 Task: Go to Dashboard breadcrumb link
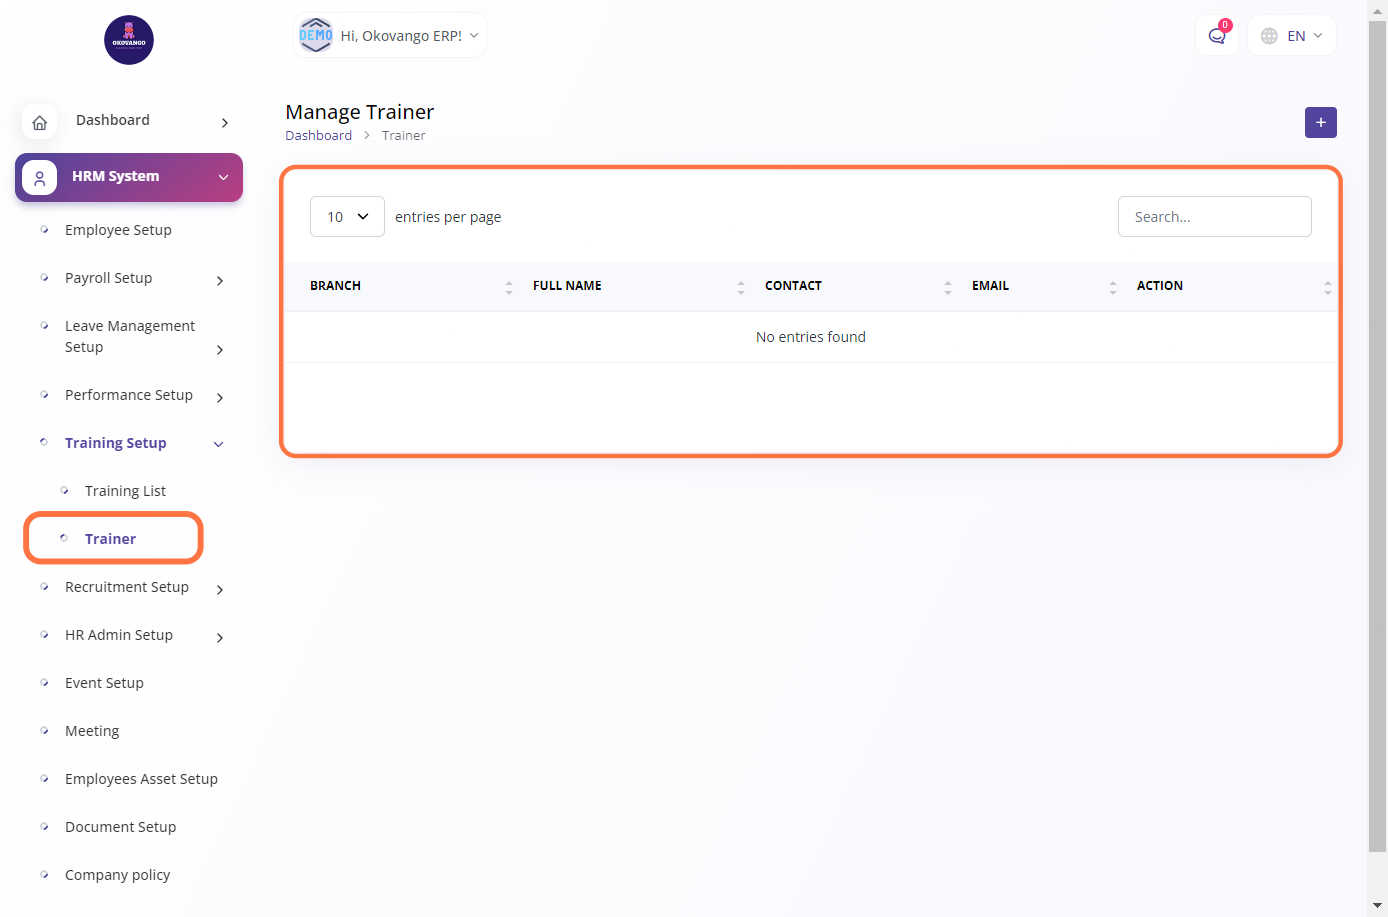(318, 136)
